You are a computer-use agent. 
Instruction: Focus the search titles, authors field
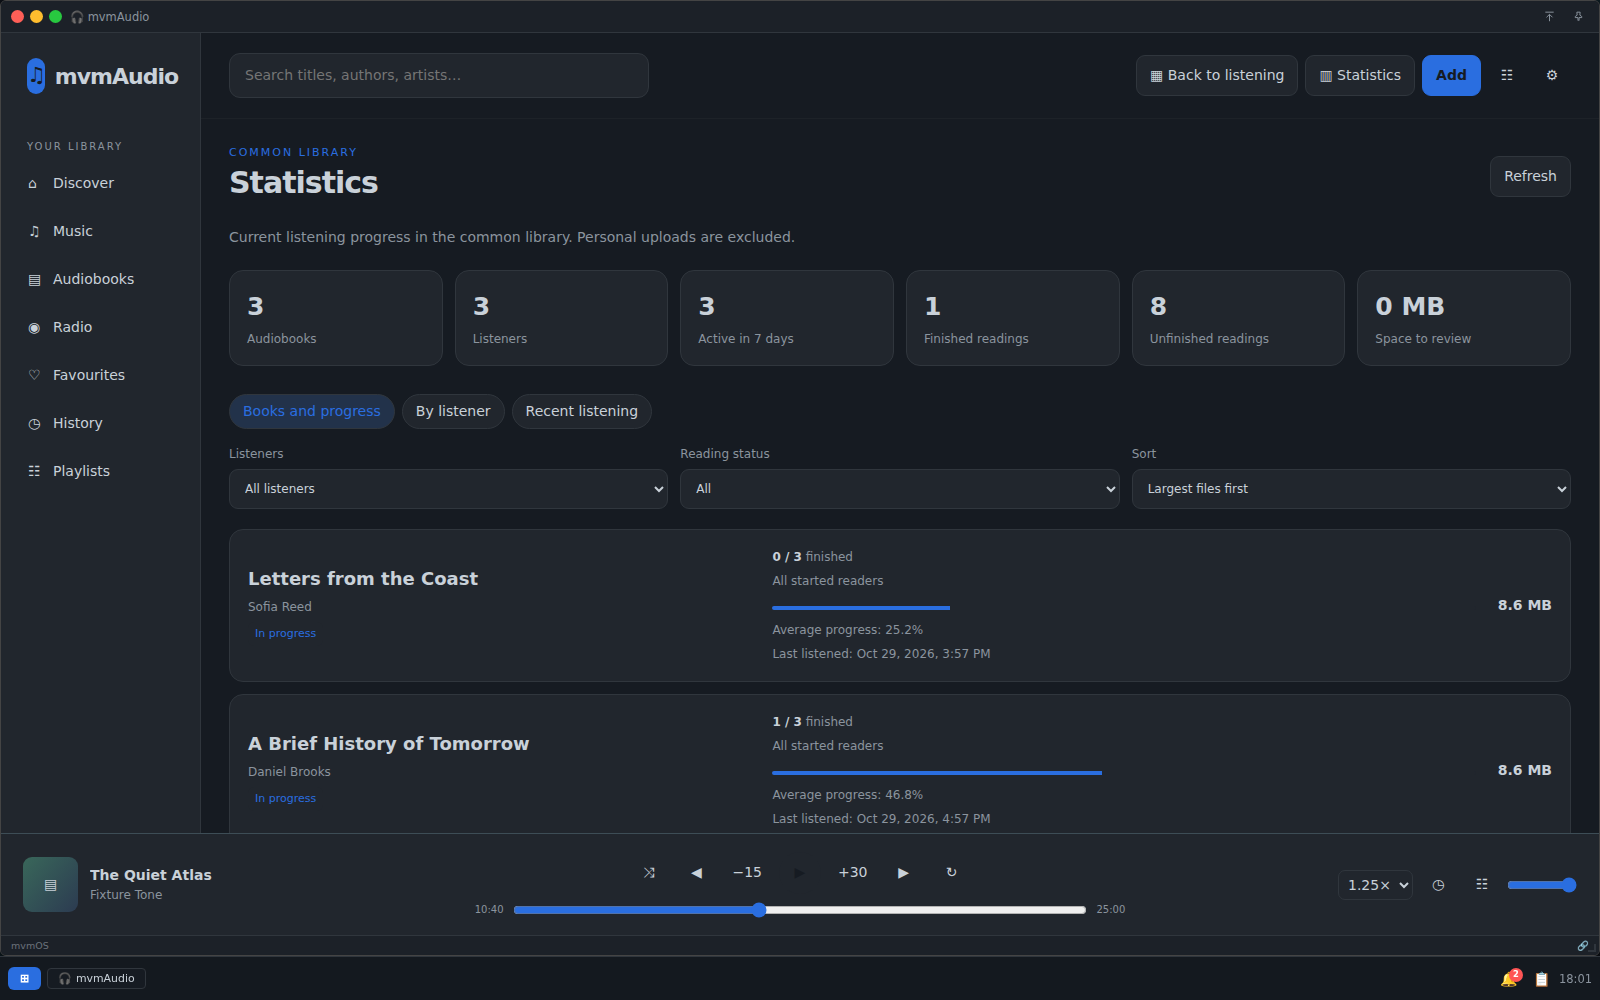pyautogui.click(x=439, y=75)
